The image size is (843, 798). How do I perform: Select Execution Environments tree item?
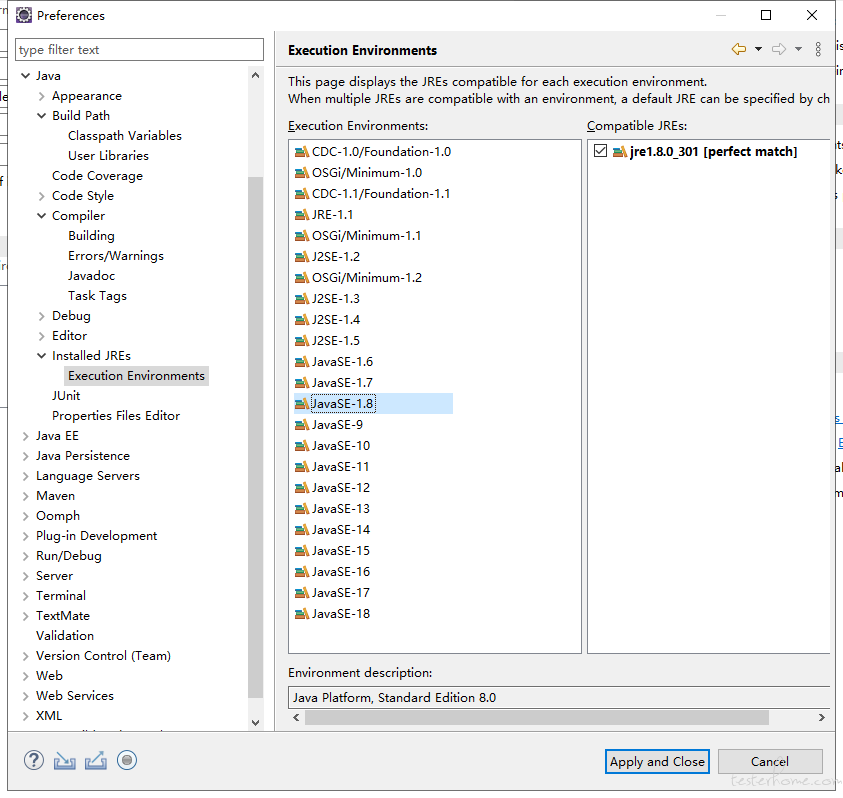pyautogui.click(x=137, y=376)
